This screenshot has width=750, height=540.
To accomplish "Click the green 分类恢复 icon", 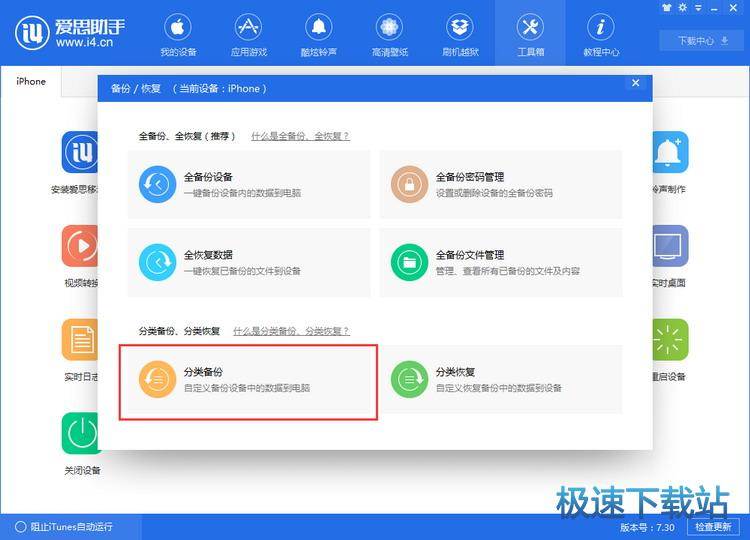I will [x=409, y=379].
